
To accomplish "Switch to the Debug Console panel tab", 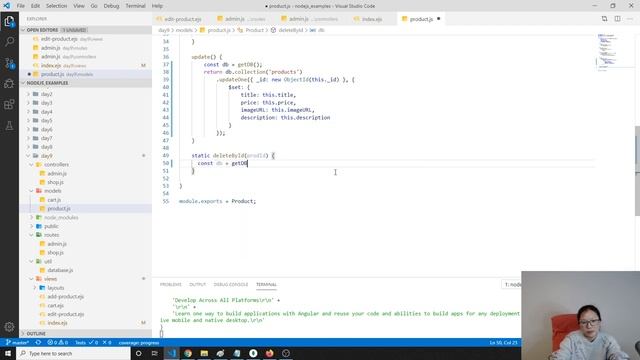I will [x=231, y=284].
